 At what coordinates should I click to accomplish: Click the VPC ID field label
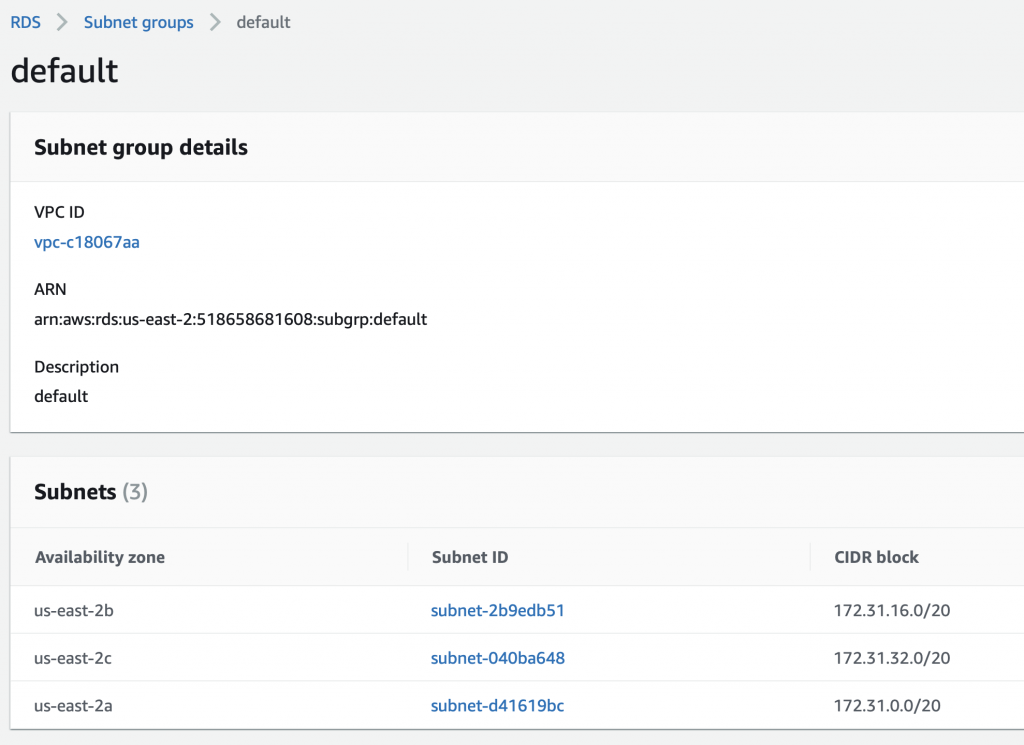[x=59, y=212]
